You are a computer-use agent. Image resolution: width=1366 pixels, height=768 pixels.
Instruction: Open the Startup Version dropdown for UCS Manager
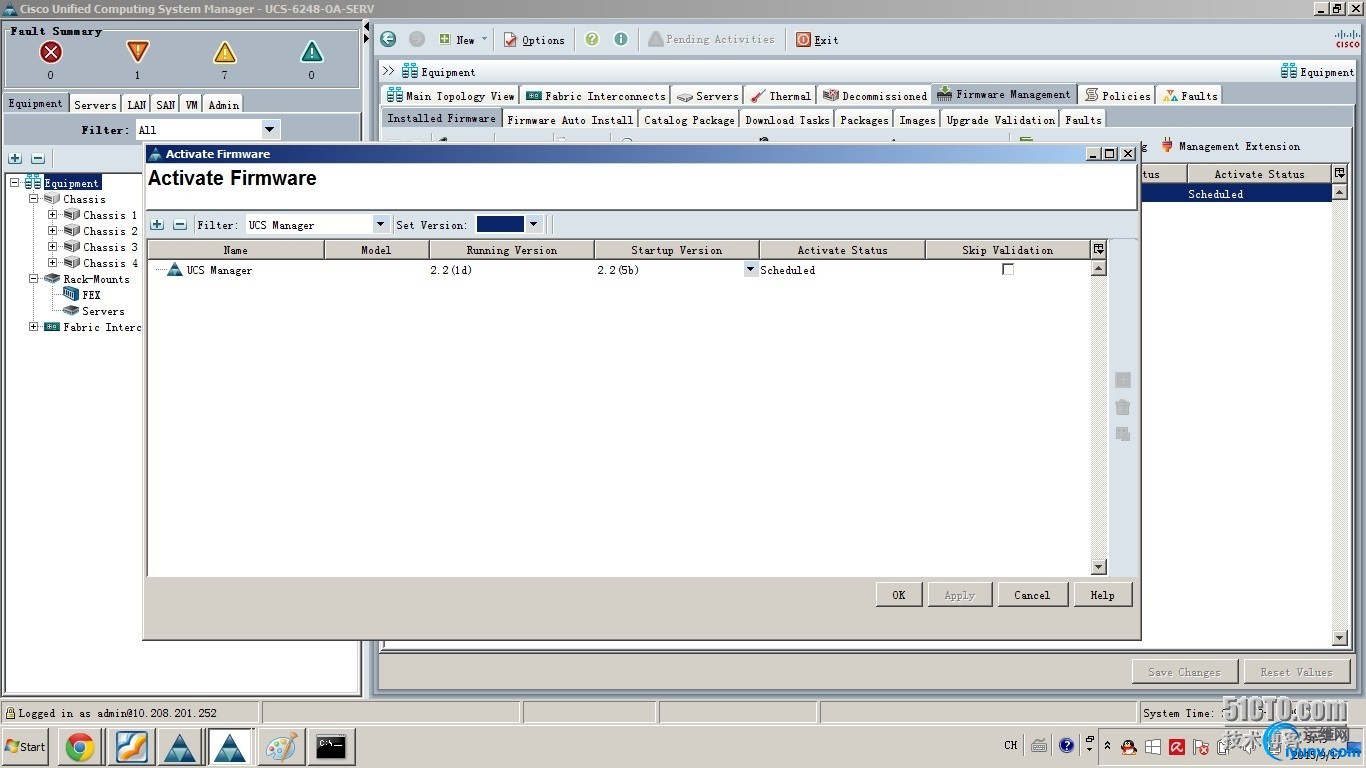750,269
